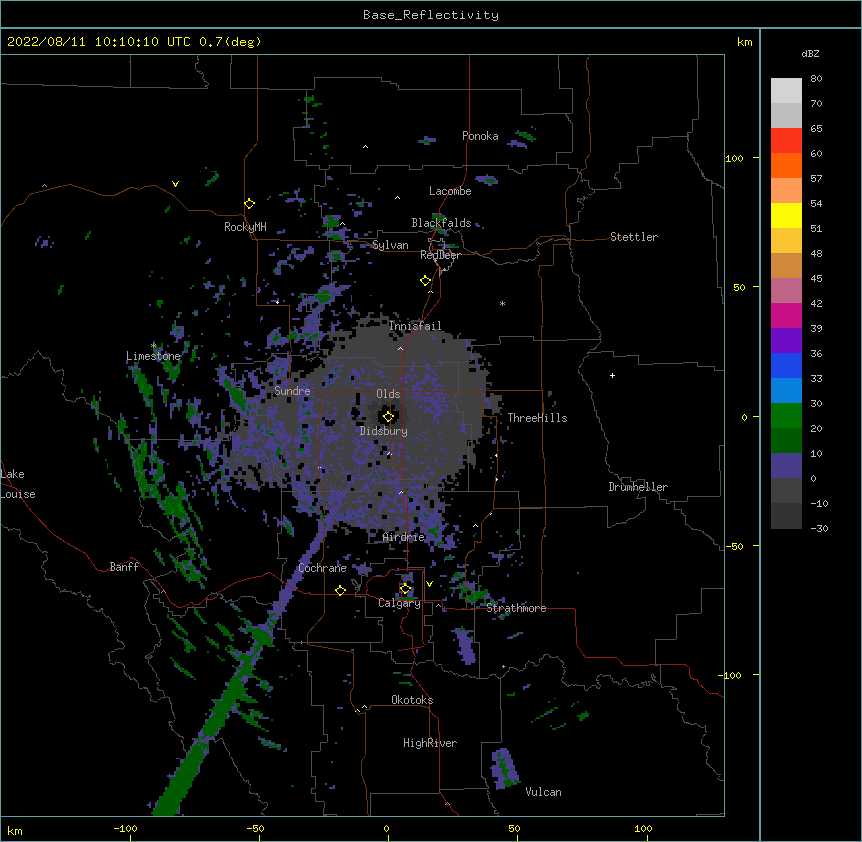862x842 pixels.
Task: Click the Lacombe city label
Action: tap(450, 191)
